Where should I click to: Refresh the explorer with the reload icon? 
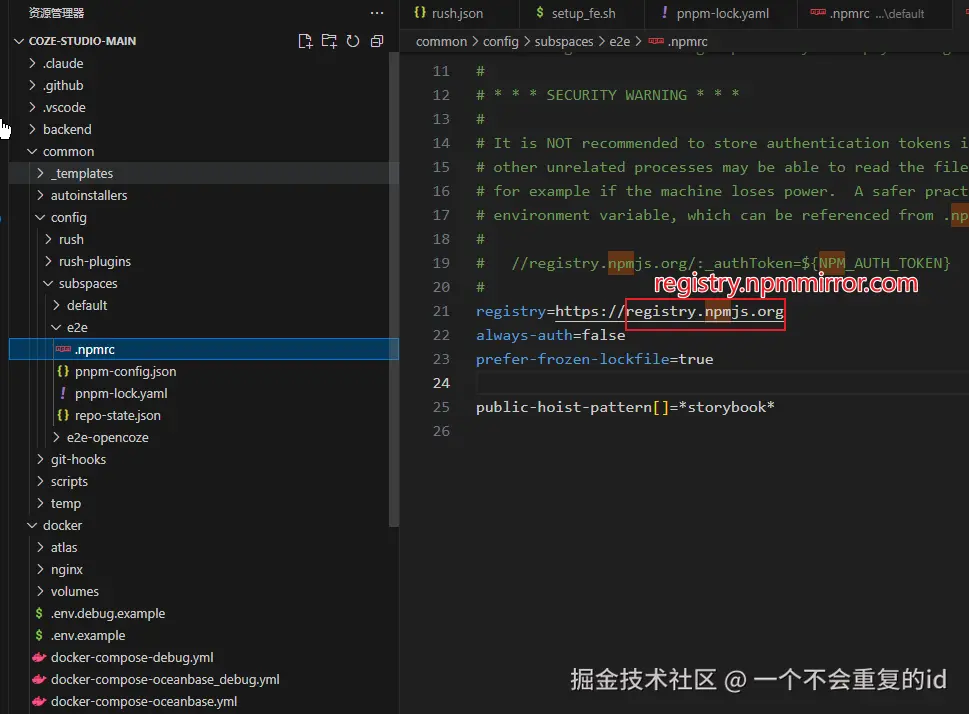pyautogui.click(x=353, y=41)
